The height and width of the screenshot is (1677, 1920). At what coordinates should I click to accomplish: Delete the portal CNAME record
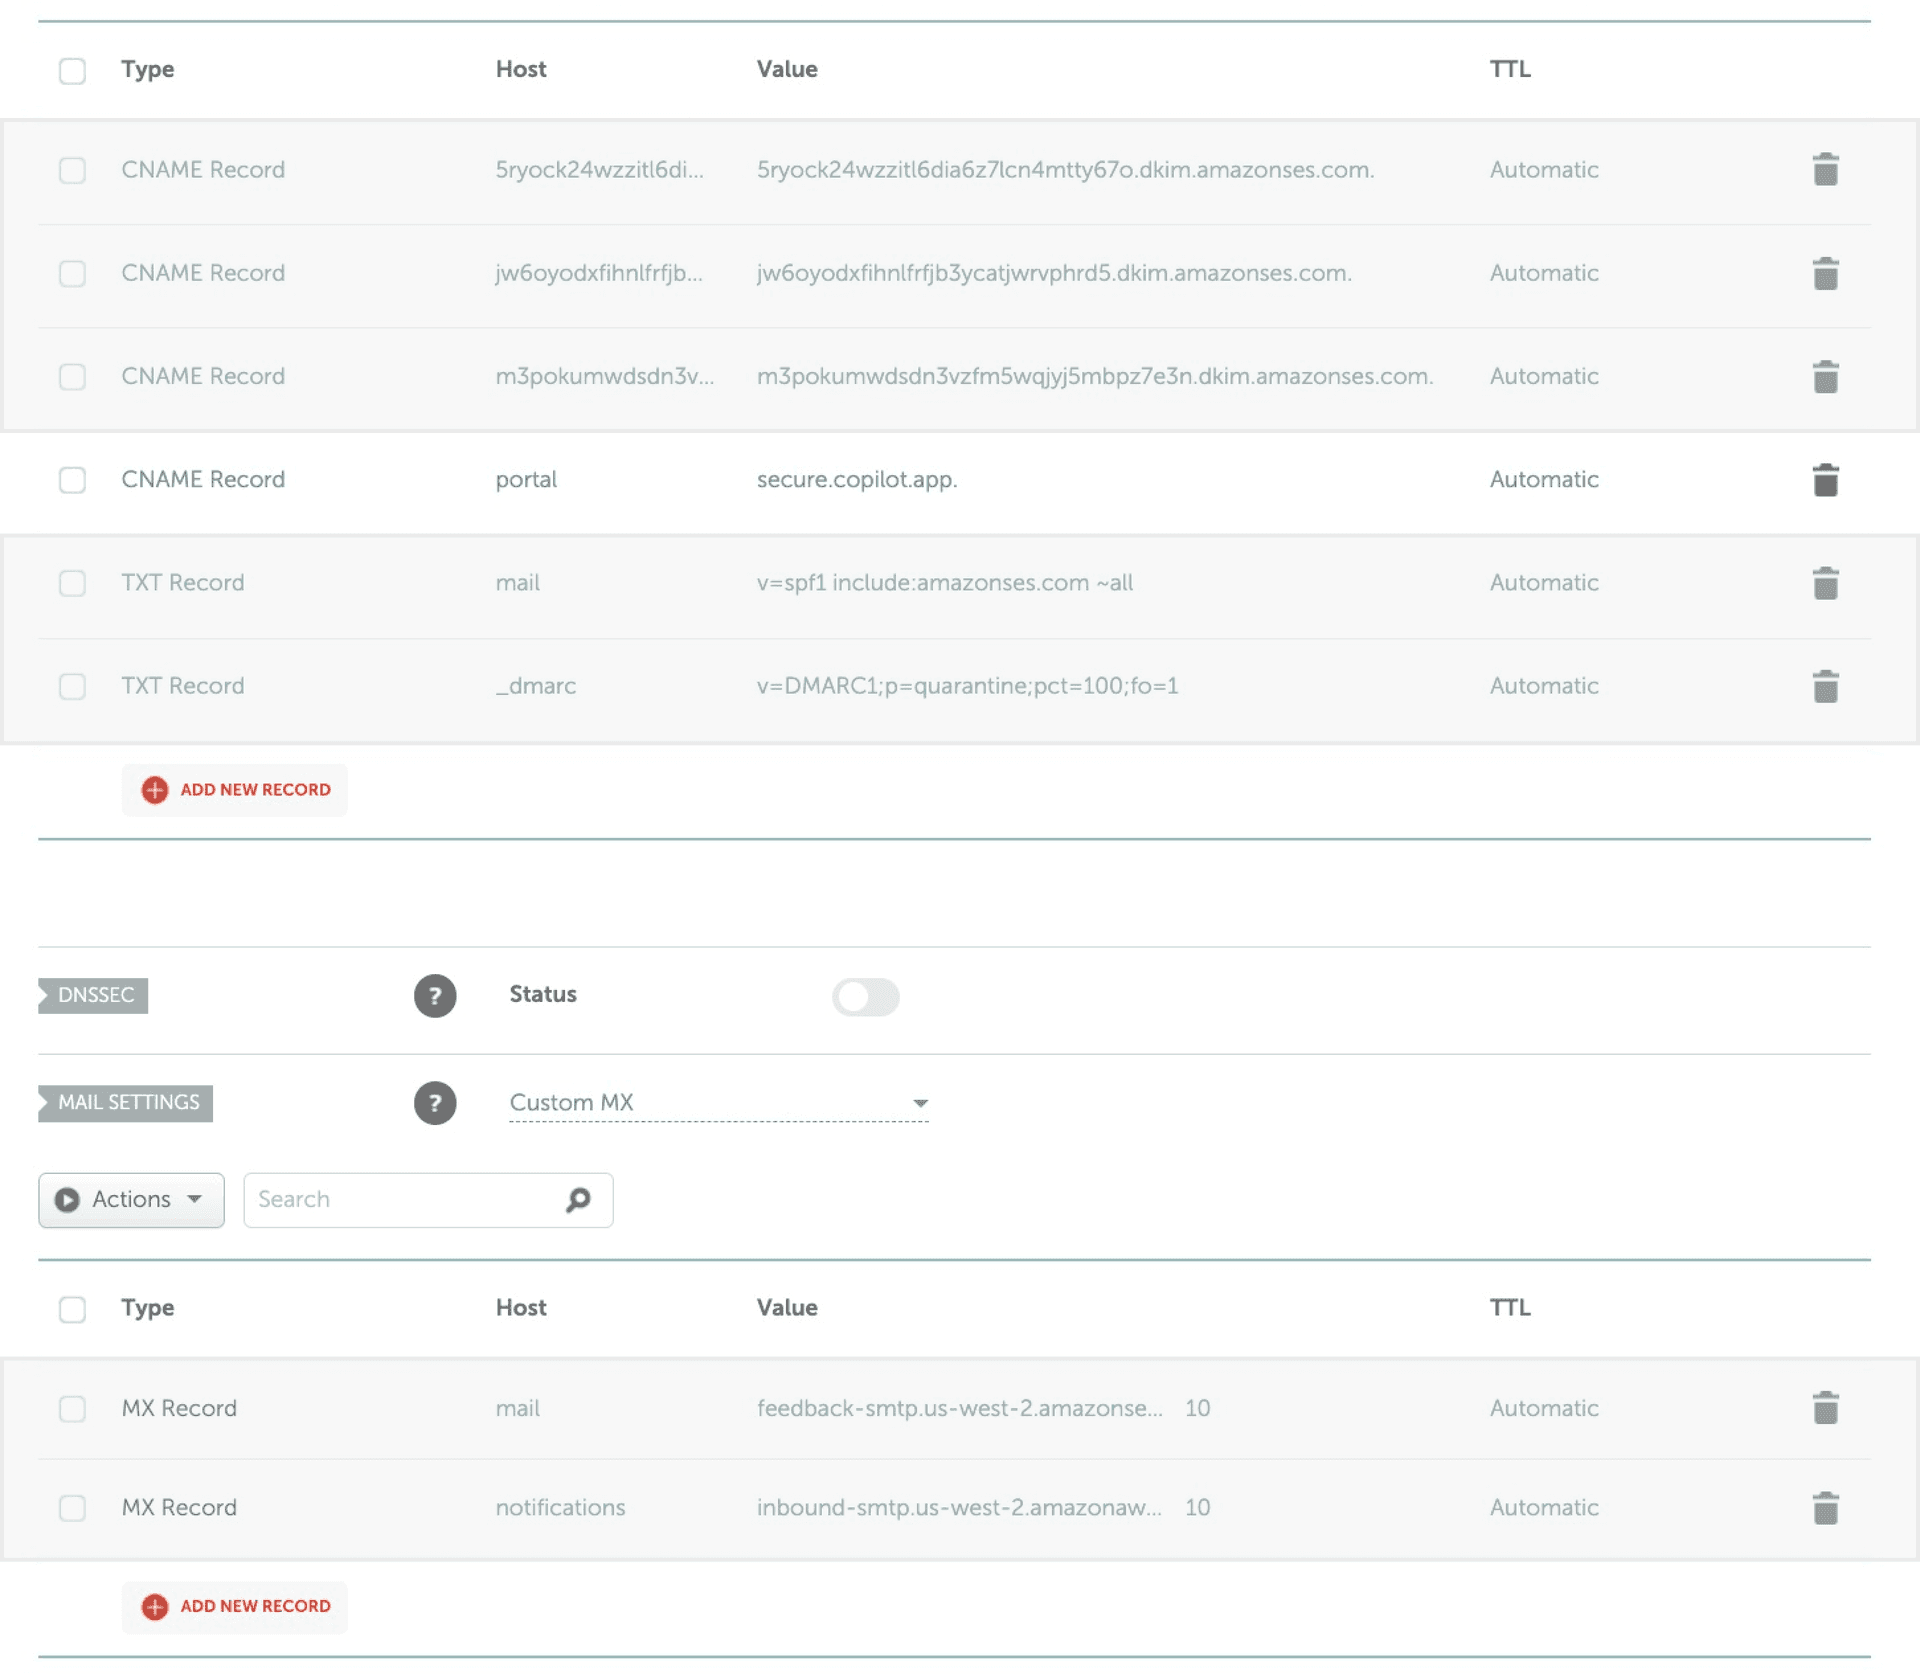pos(1826,479)
